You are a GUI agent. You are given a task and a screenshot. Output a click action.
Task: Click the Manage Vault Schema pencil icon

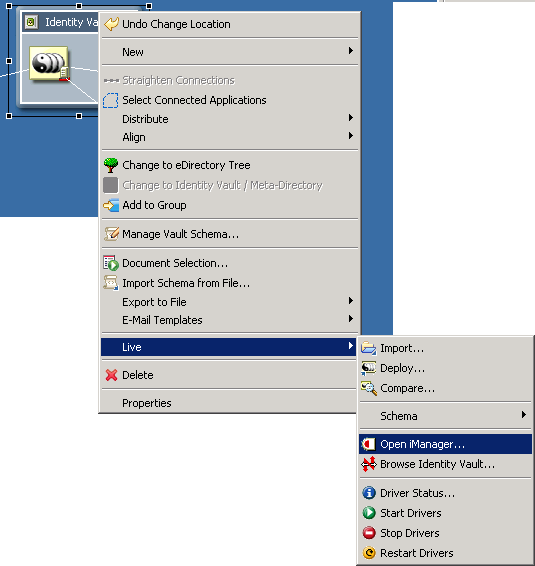111,234
